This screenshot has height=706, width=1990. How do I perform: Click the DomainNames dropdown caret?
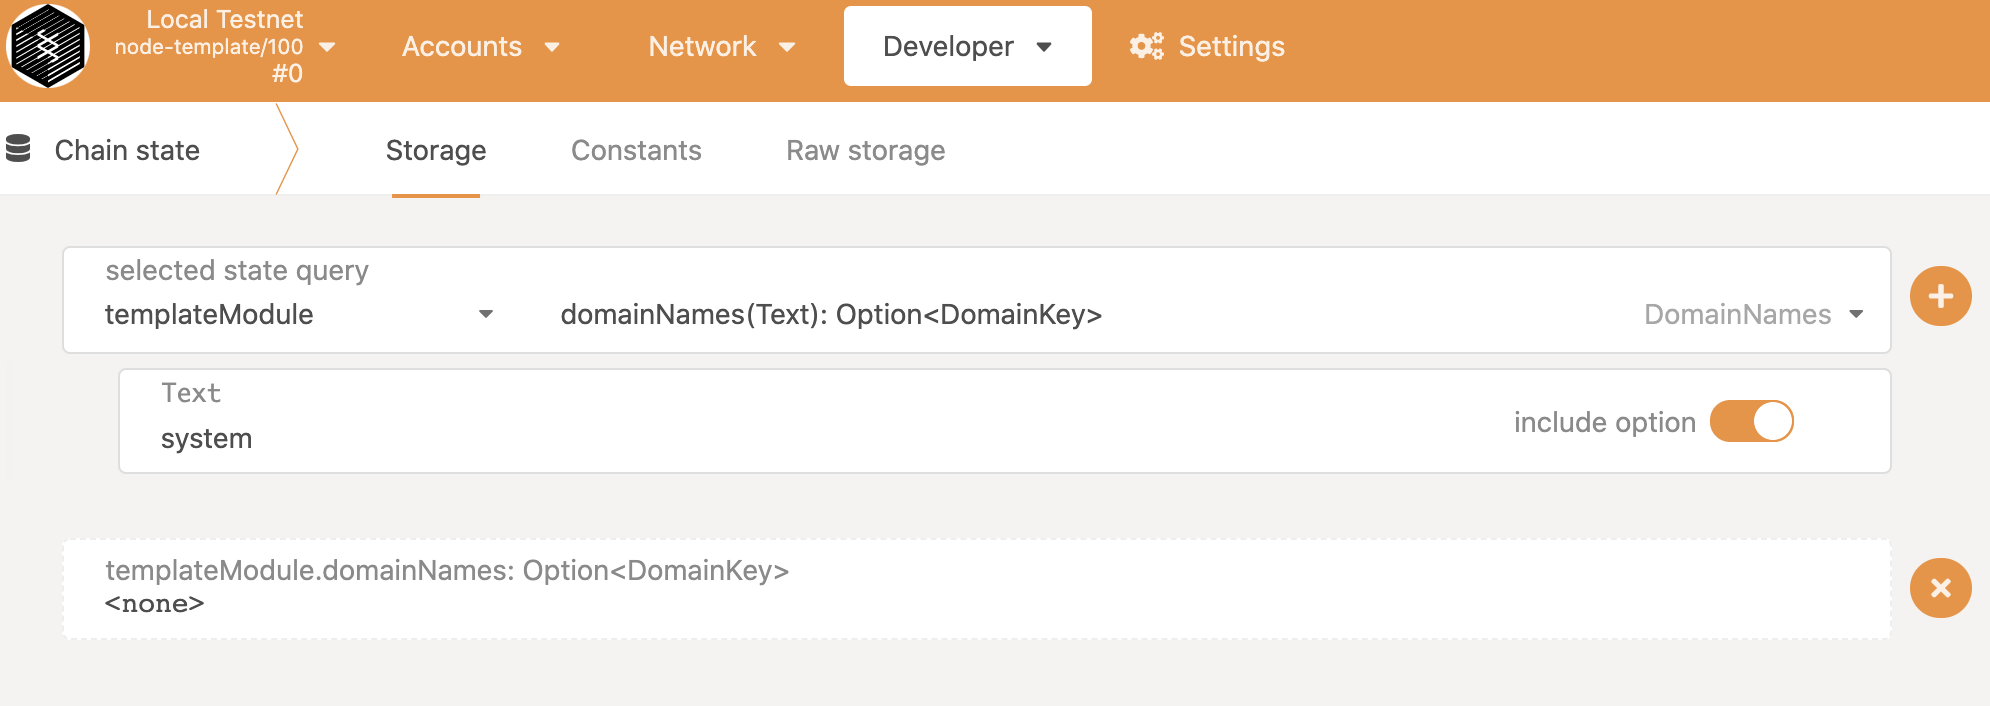coord(1856,314)
